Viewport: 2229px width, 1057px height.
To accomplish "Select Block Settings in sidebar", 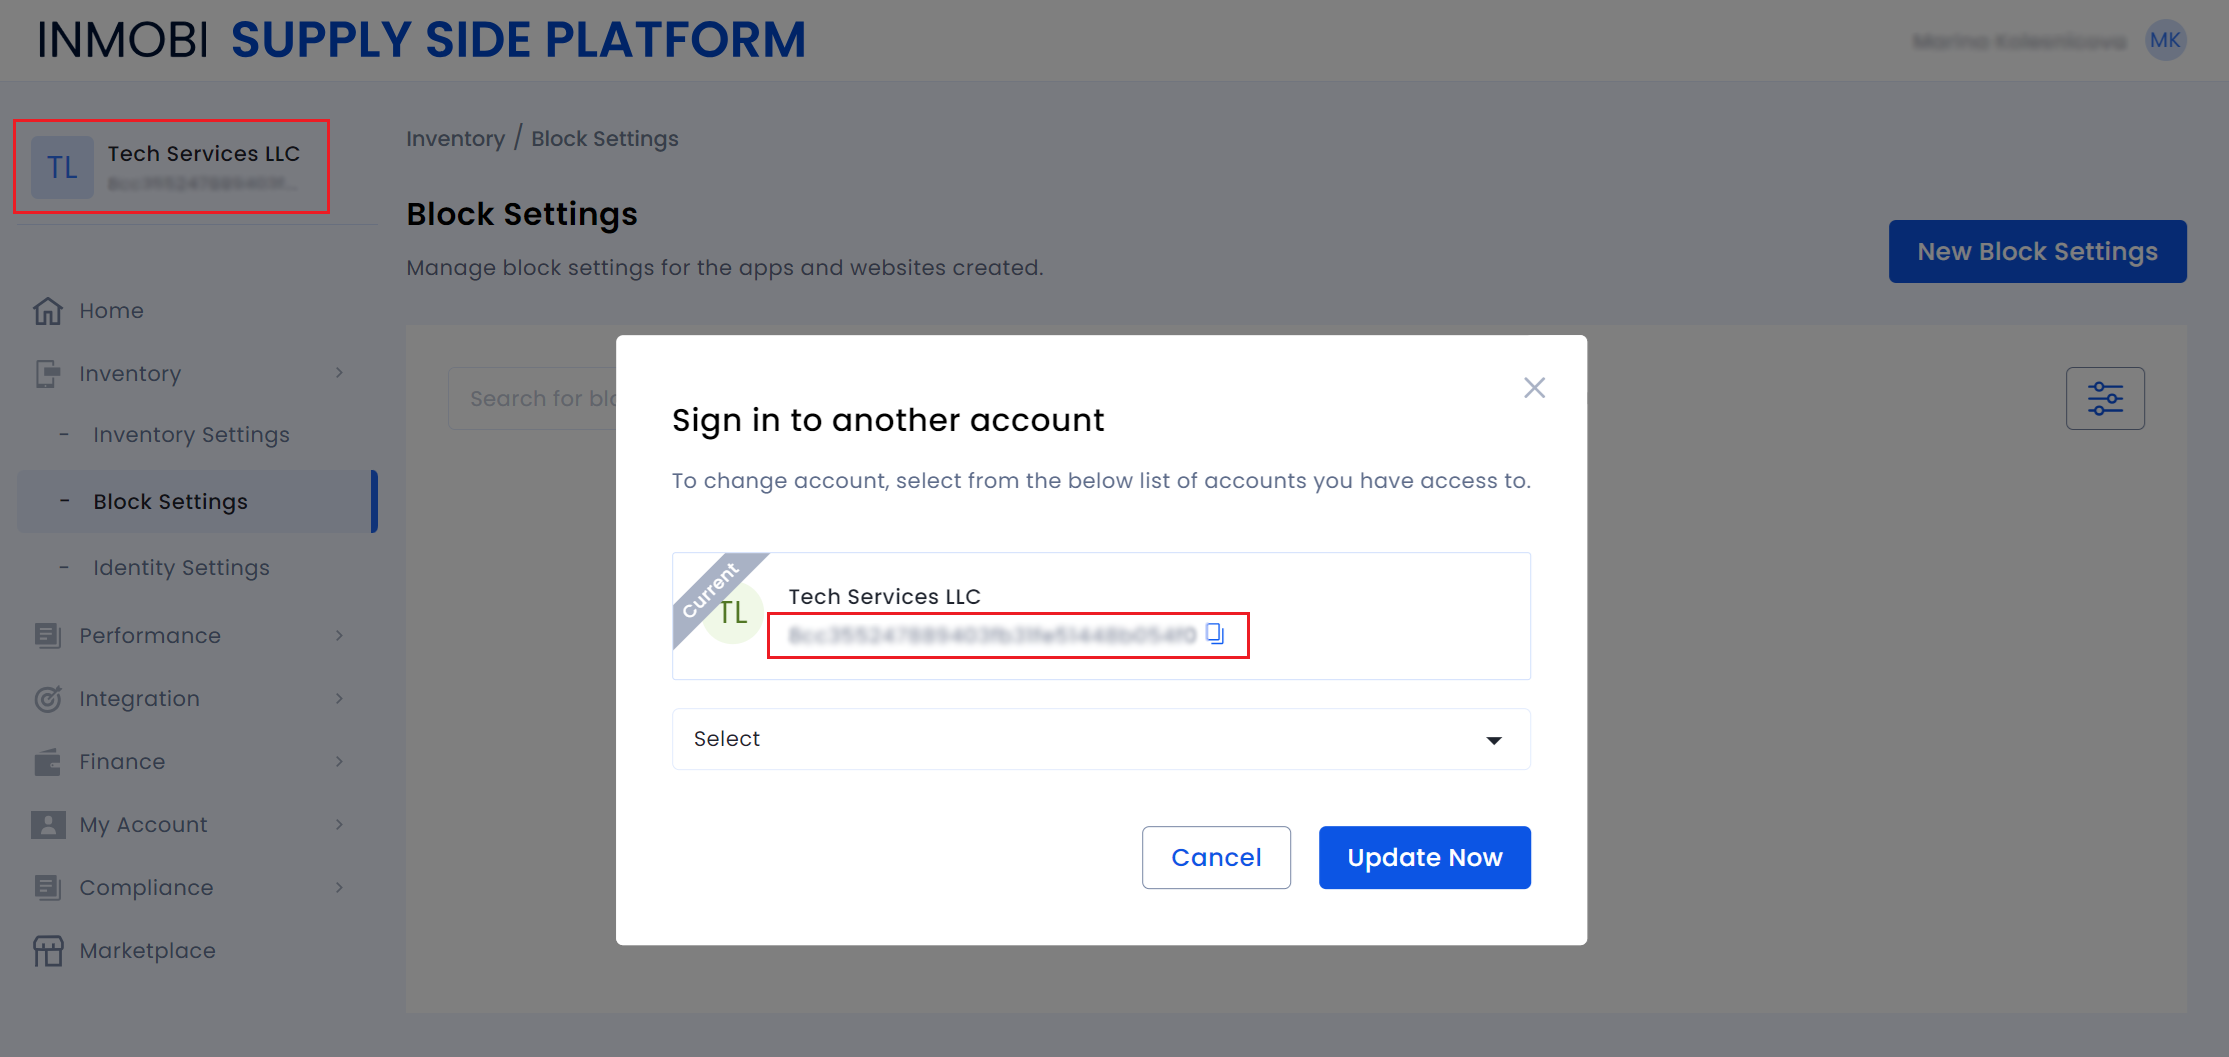I will click(x=170, y=502).
